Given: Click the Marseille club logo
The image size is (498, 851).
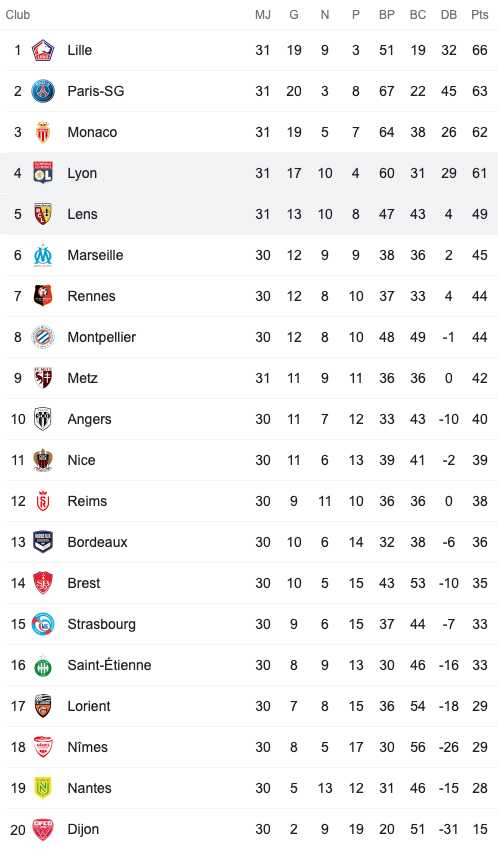Looking at the screenshot, I should tap(42, 255).
